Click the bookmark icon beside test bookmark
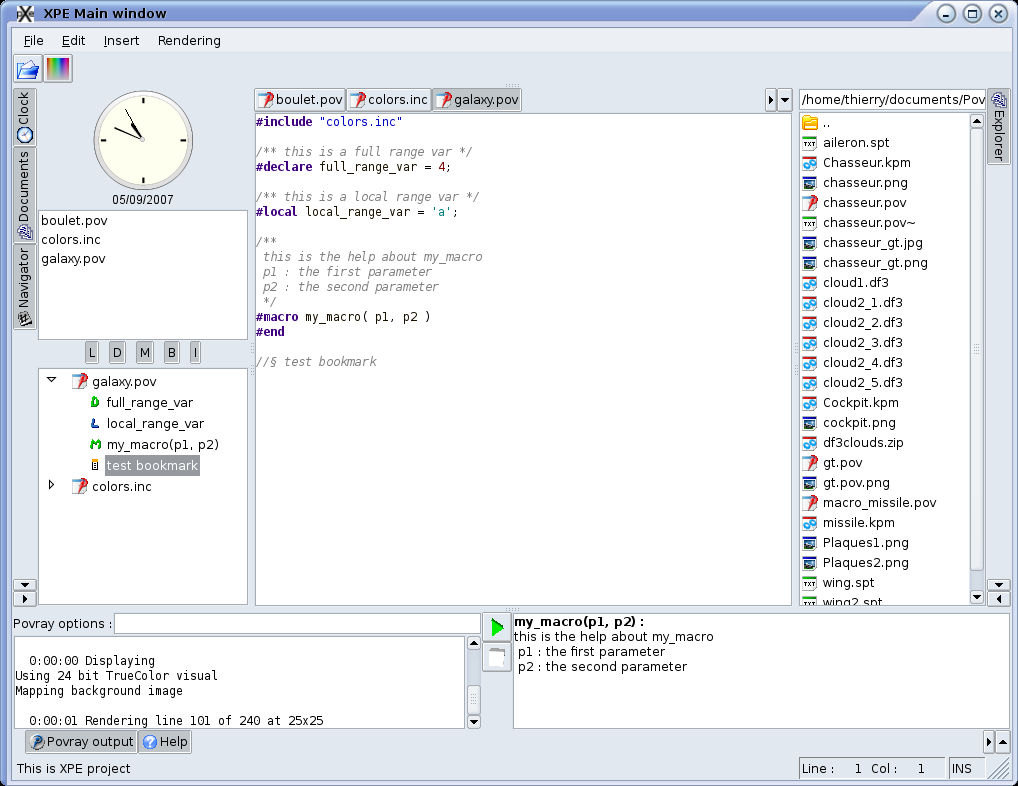The height and width of the screenshot is (786, 1018). pyautogui.click(x=95, y=465)
